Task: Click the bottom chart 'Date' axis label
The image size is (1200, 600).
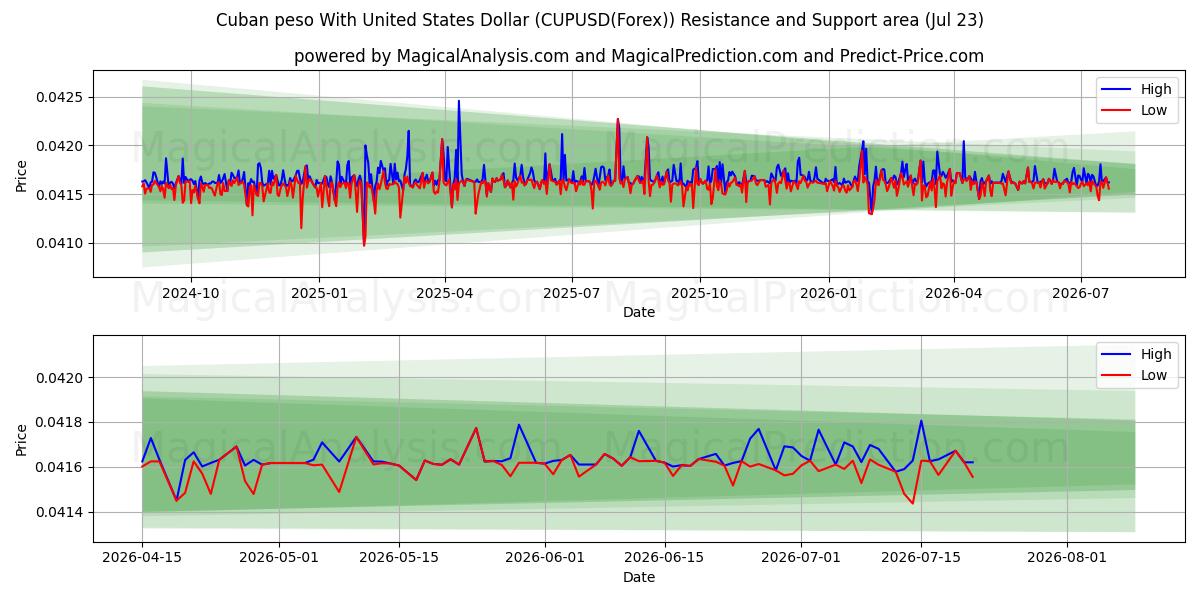Action: coord(639,577)
